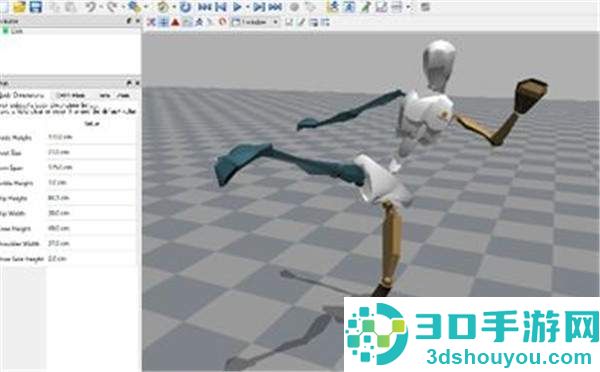
Task: Edit the Hip Width value field
Action: click(x=91, y=213)
